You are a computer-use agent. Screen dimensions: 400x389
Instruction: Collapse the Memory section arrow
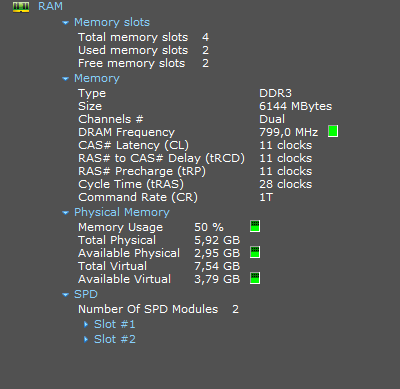coord(65,79)
